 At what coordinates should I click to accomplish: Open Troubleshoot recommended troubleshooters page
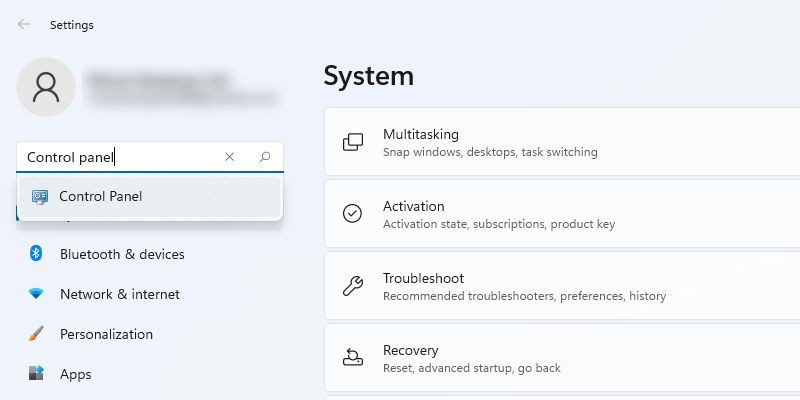pos(560,286)
